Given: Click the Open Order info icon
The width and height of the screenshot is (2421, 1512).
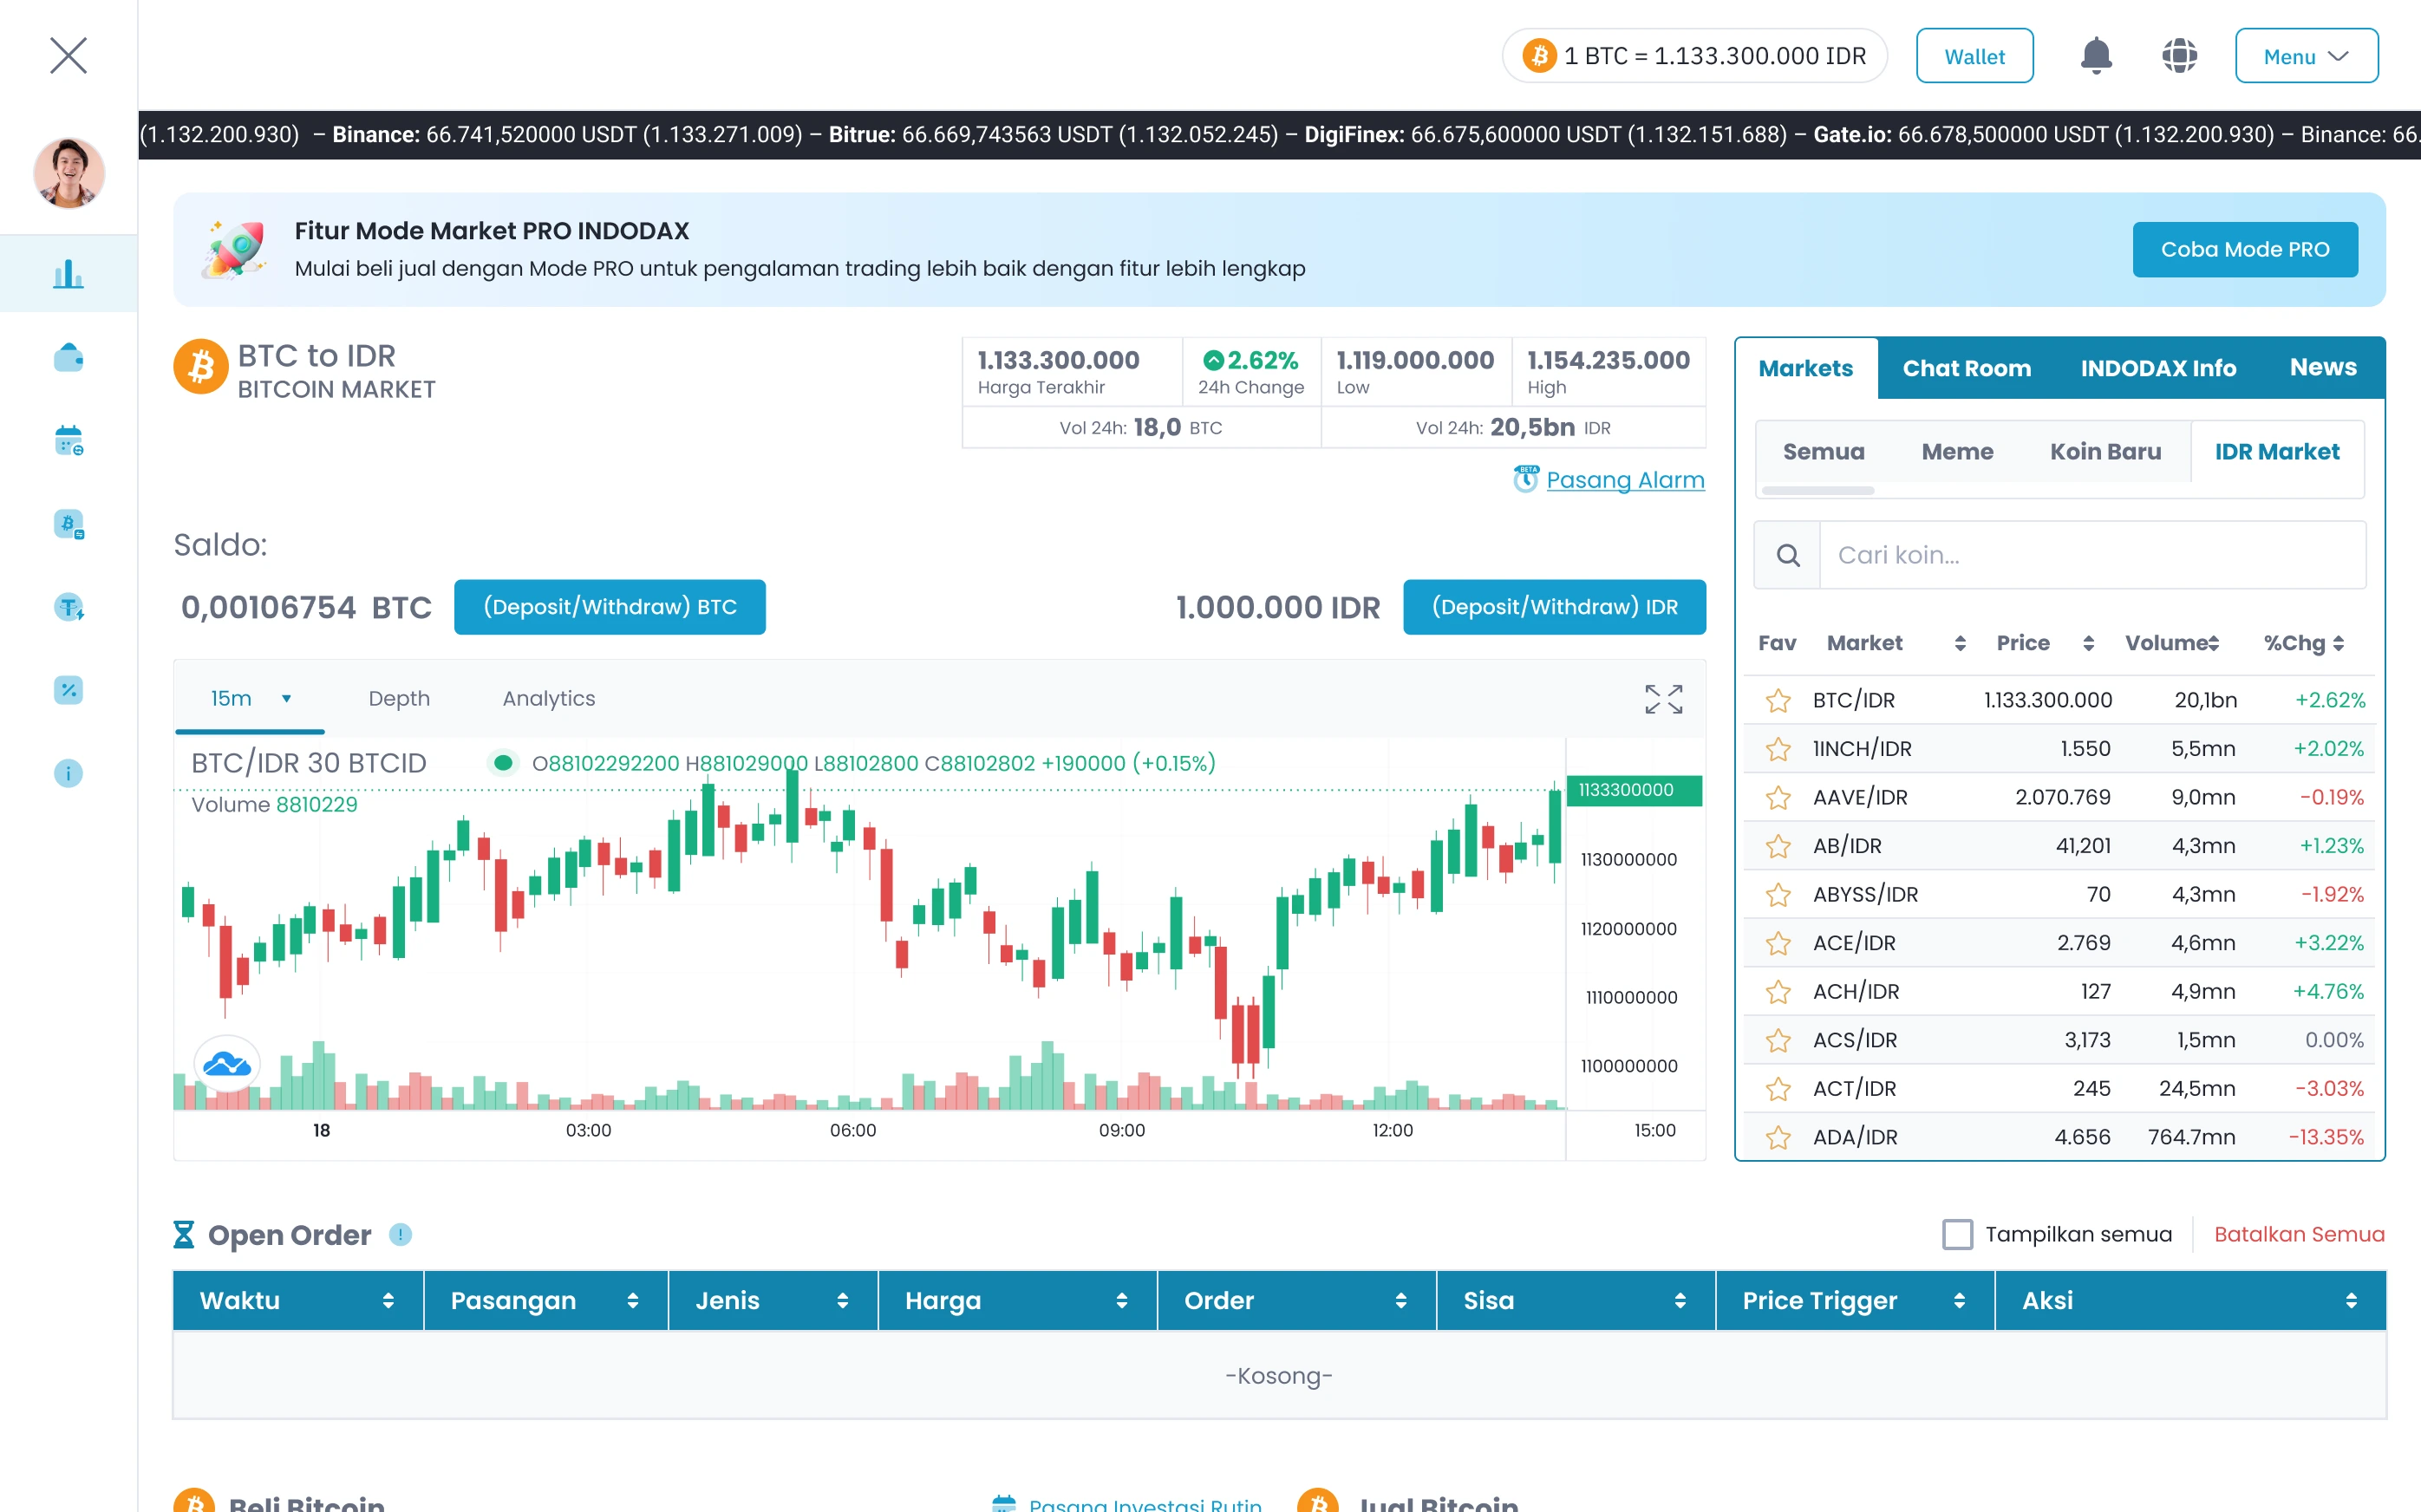Looking at the screenshot, I should (x=400, y=1235).
